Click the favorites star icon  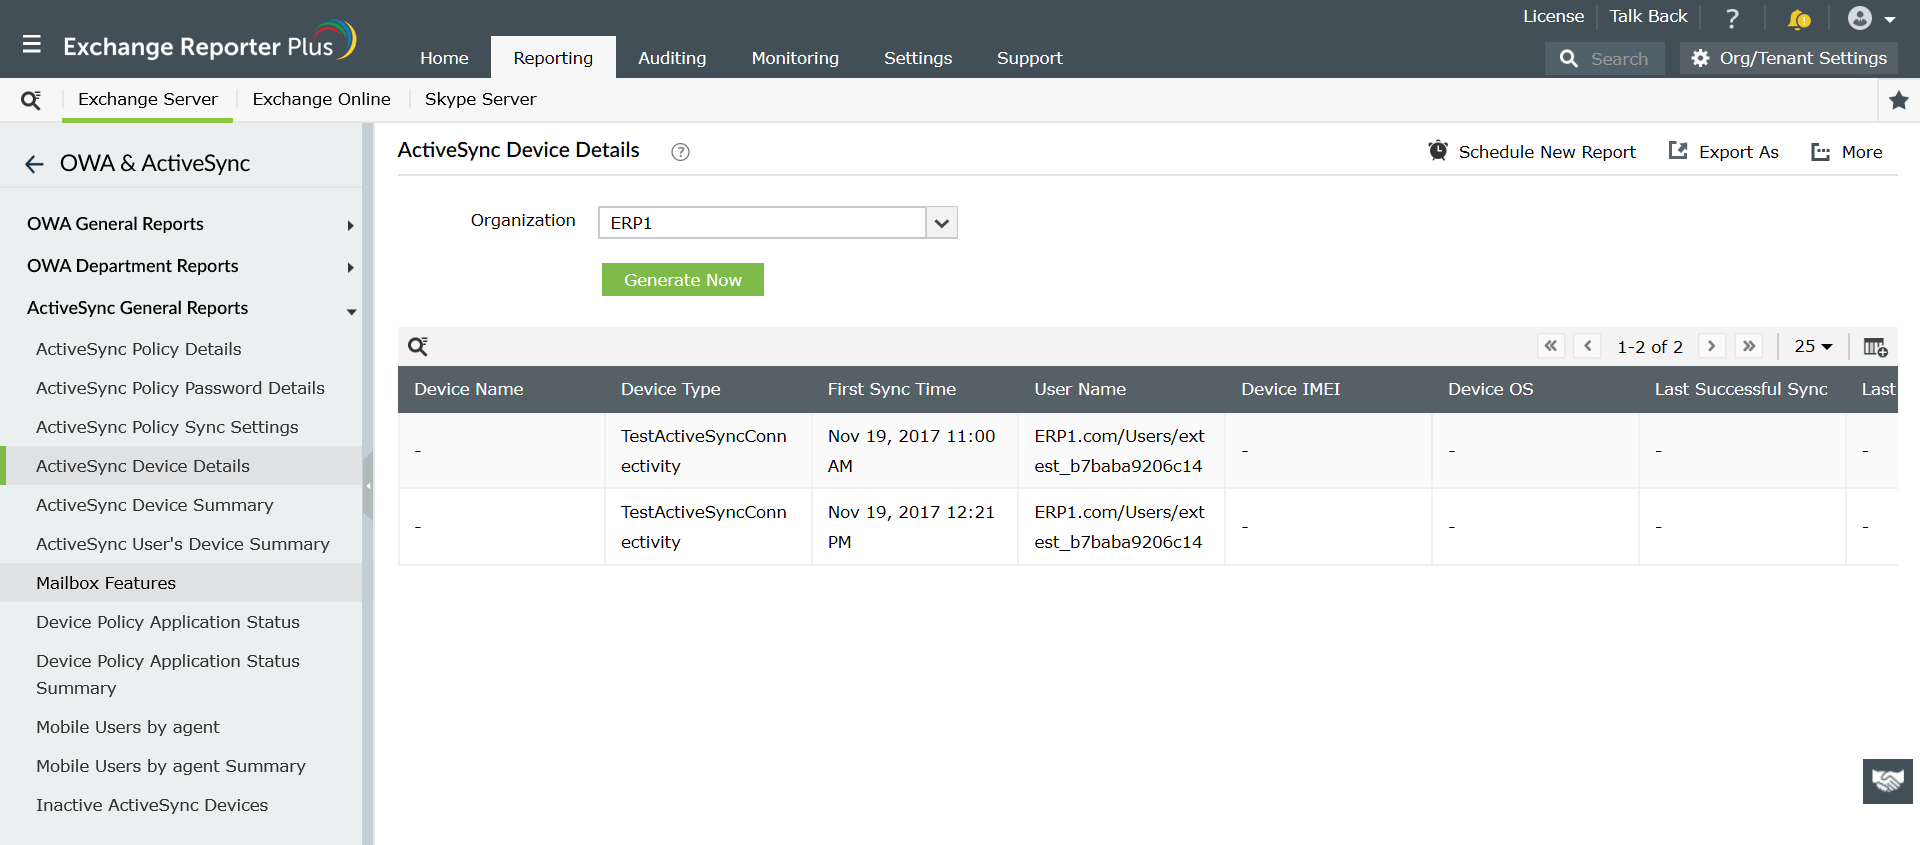[1898, 100]
